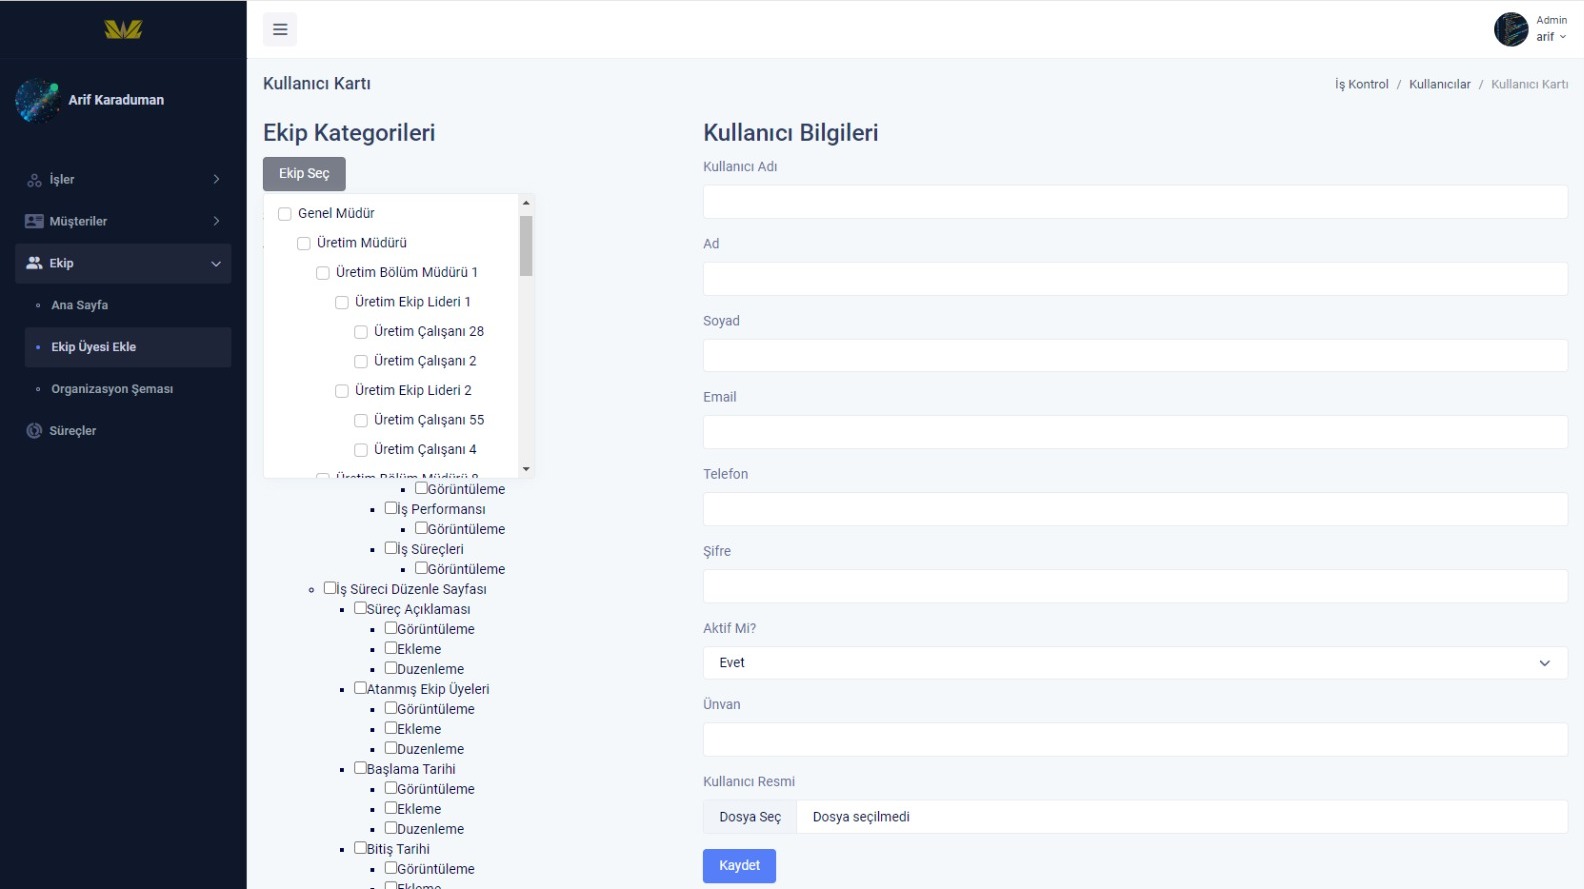Tick the Üretim Çalışanı 28 checkbox
Image resolution: width=1584 pixels, height=889 pixels.
click(361, 332)
